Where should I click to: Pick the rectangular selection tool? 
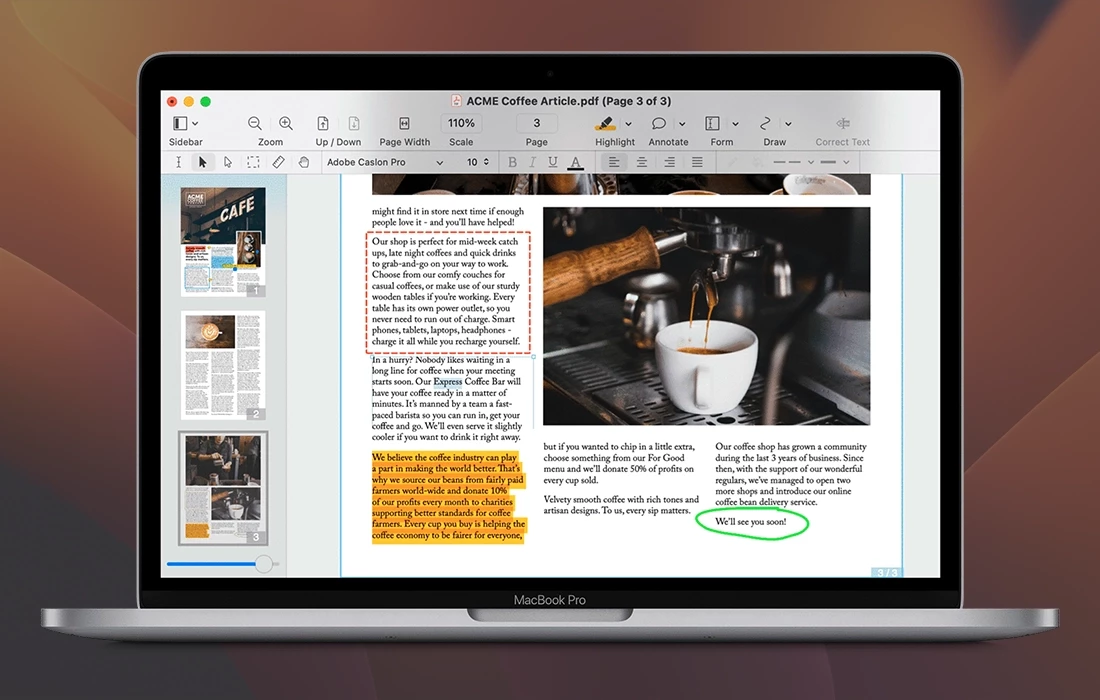tap(254, 162)
